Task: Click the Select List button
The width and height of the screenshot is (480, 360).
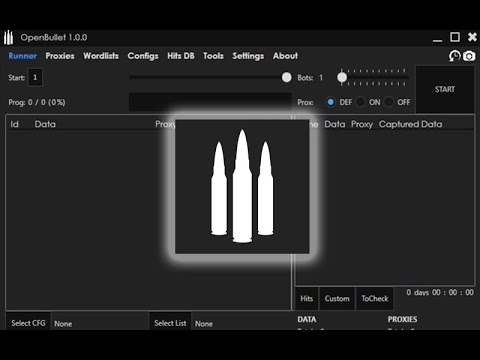Action: point(170,323)
